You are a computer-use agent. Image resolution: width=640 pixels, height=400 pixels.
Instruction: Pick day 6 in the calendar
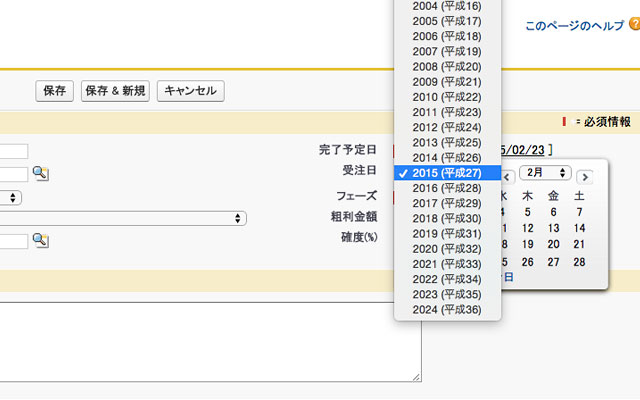[553, 212]
